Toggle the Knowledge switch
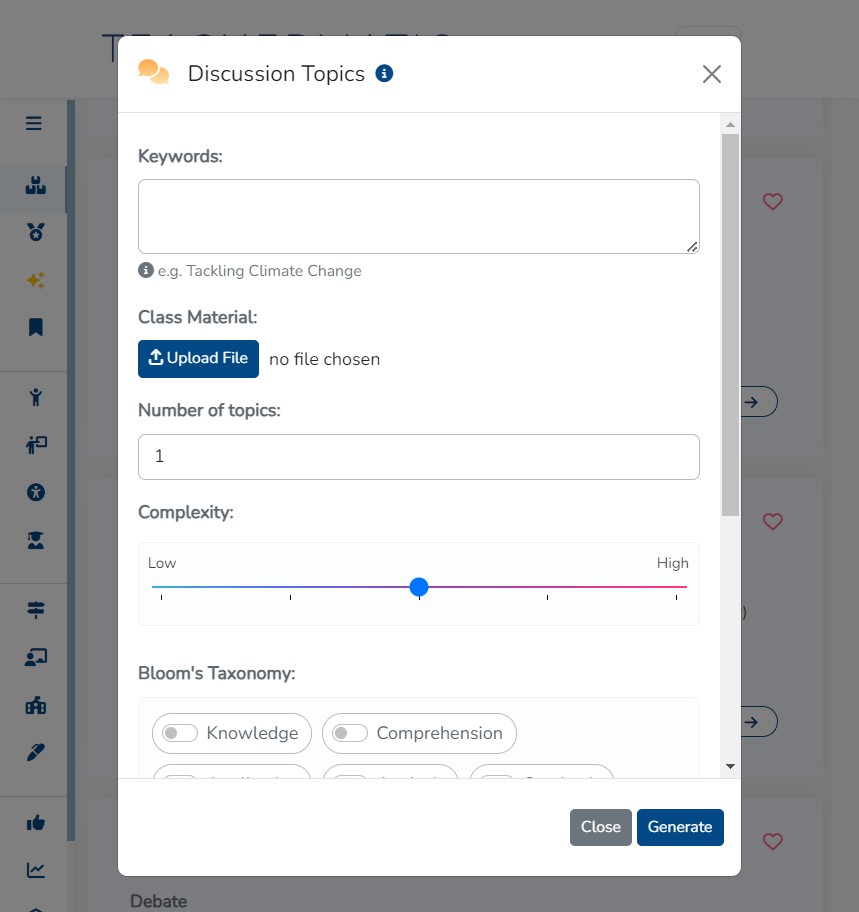The width and height of the screenshot is (859, 912). (x=180, y=733)
